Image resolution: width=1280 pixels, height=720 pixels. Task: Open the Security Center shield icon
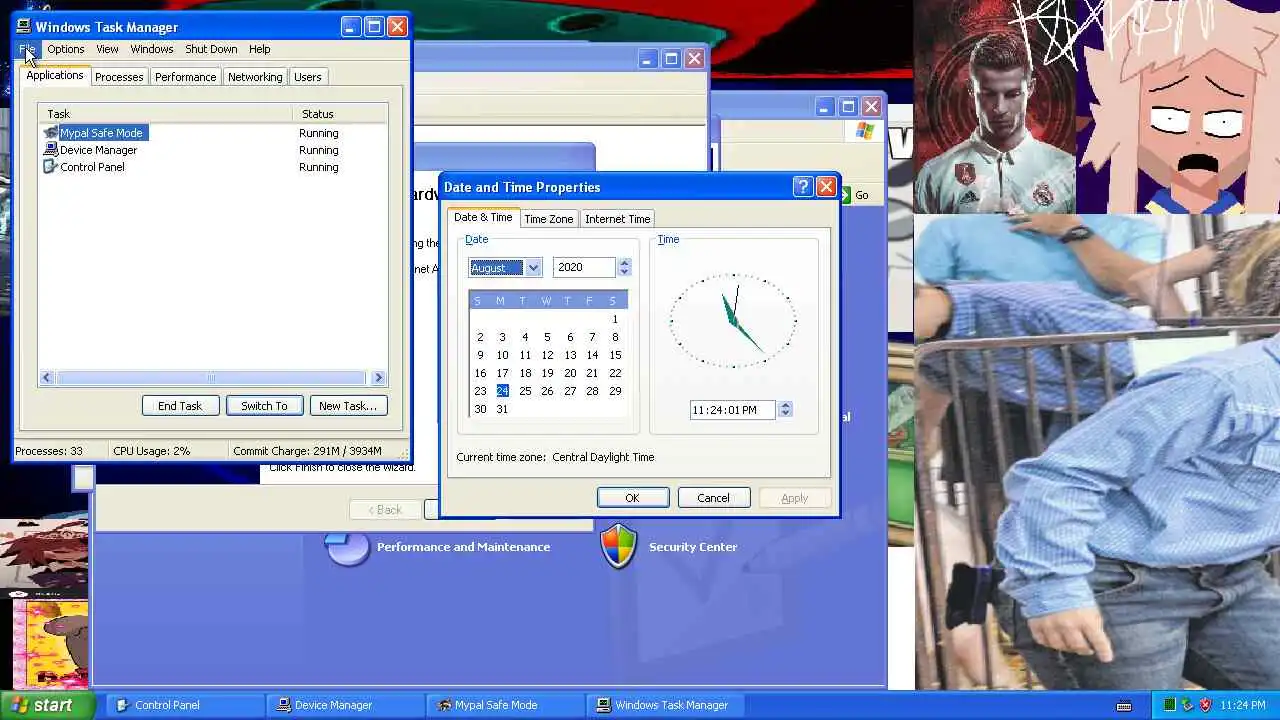click(618, 547)
